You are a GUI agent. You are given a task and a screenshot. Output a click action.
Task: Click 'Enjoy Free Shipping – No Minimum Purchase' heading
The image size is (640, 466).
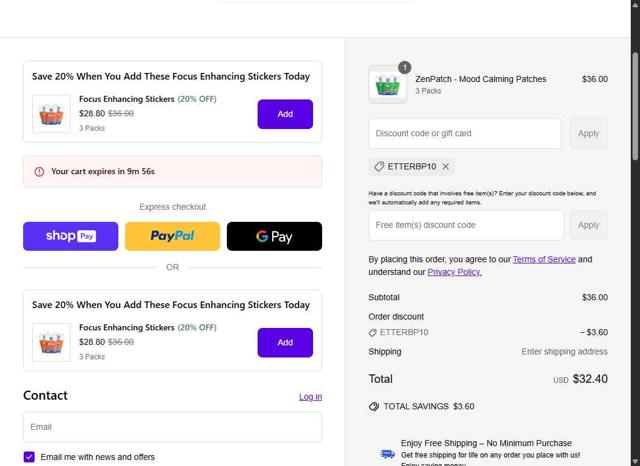tap(486, 443)
